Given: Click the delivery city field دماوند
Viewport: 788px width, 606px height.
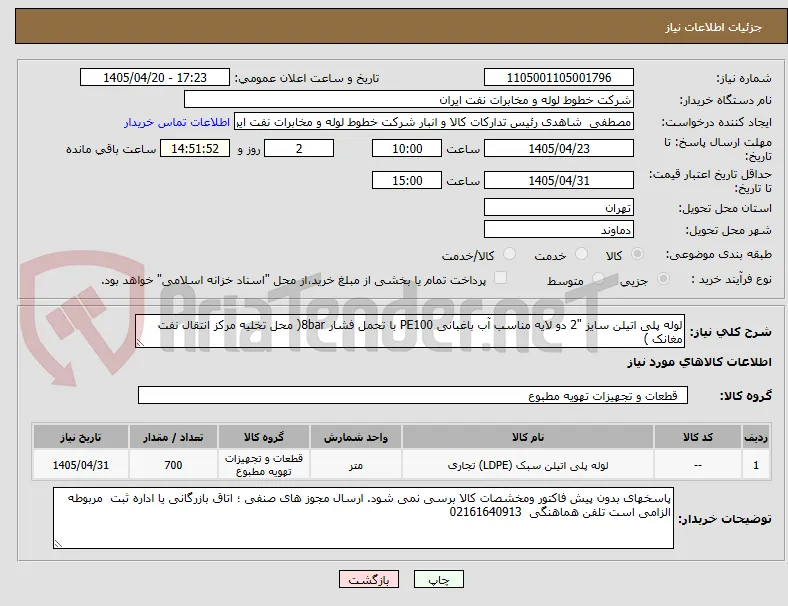Looking at the screenshot, I should tap(559, 229).
